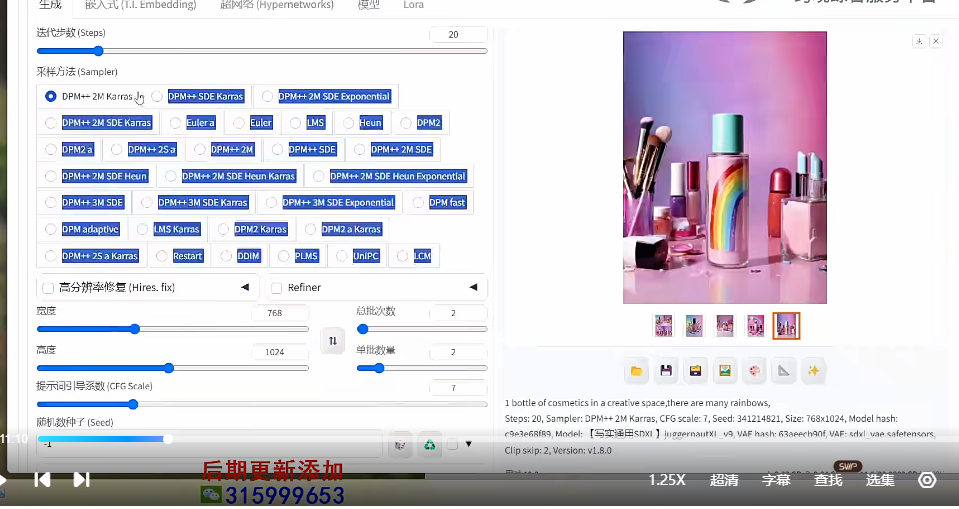Skip to next video track
Viewport: 959px width, 509px height.
[x=81, y=480]
